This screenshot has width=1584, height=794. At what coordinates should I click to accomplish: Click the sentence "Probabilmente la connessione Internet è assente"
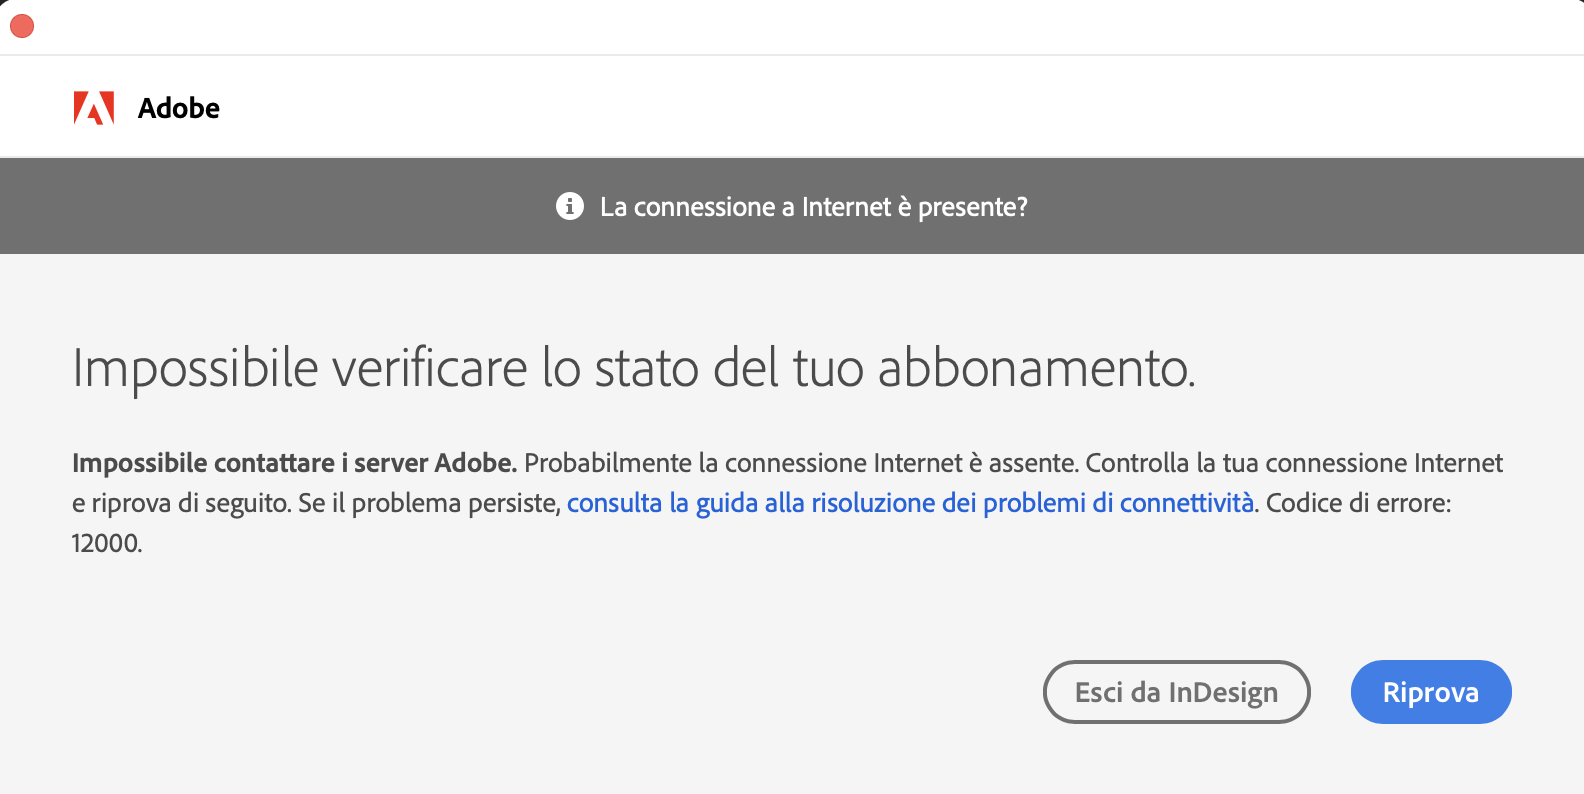point(800,463)
